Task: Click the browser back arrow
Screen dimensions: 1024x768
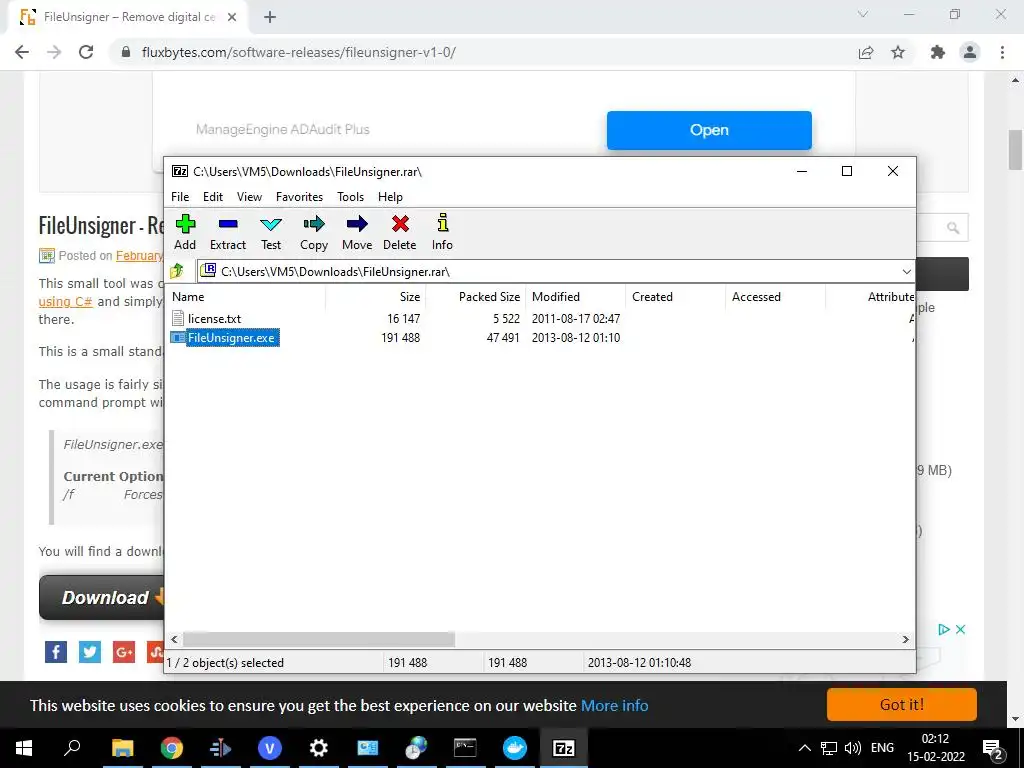Action: [x=22, y=52]
